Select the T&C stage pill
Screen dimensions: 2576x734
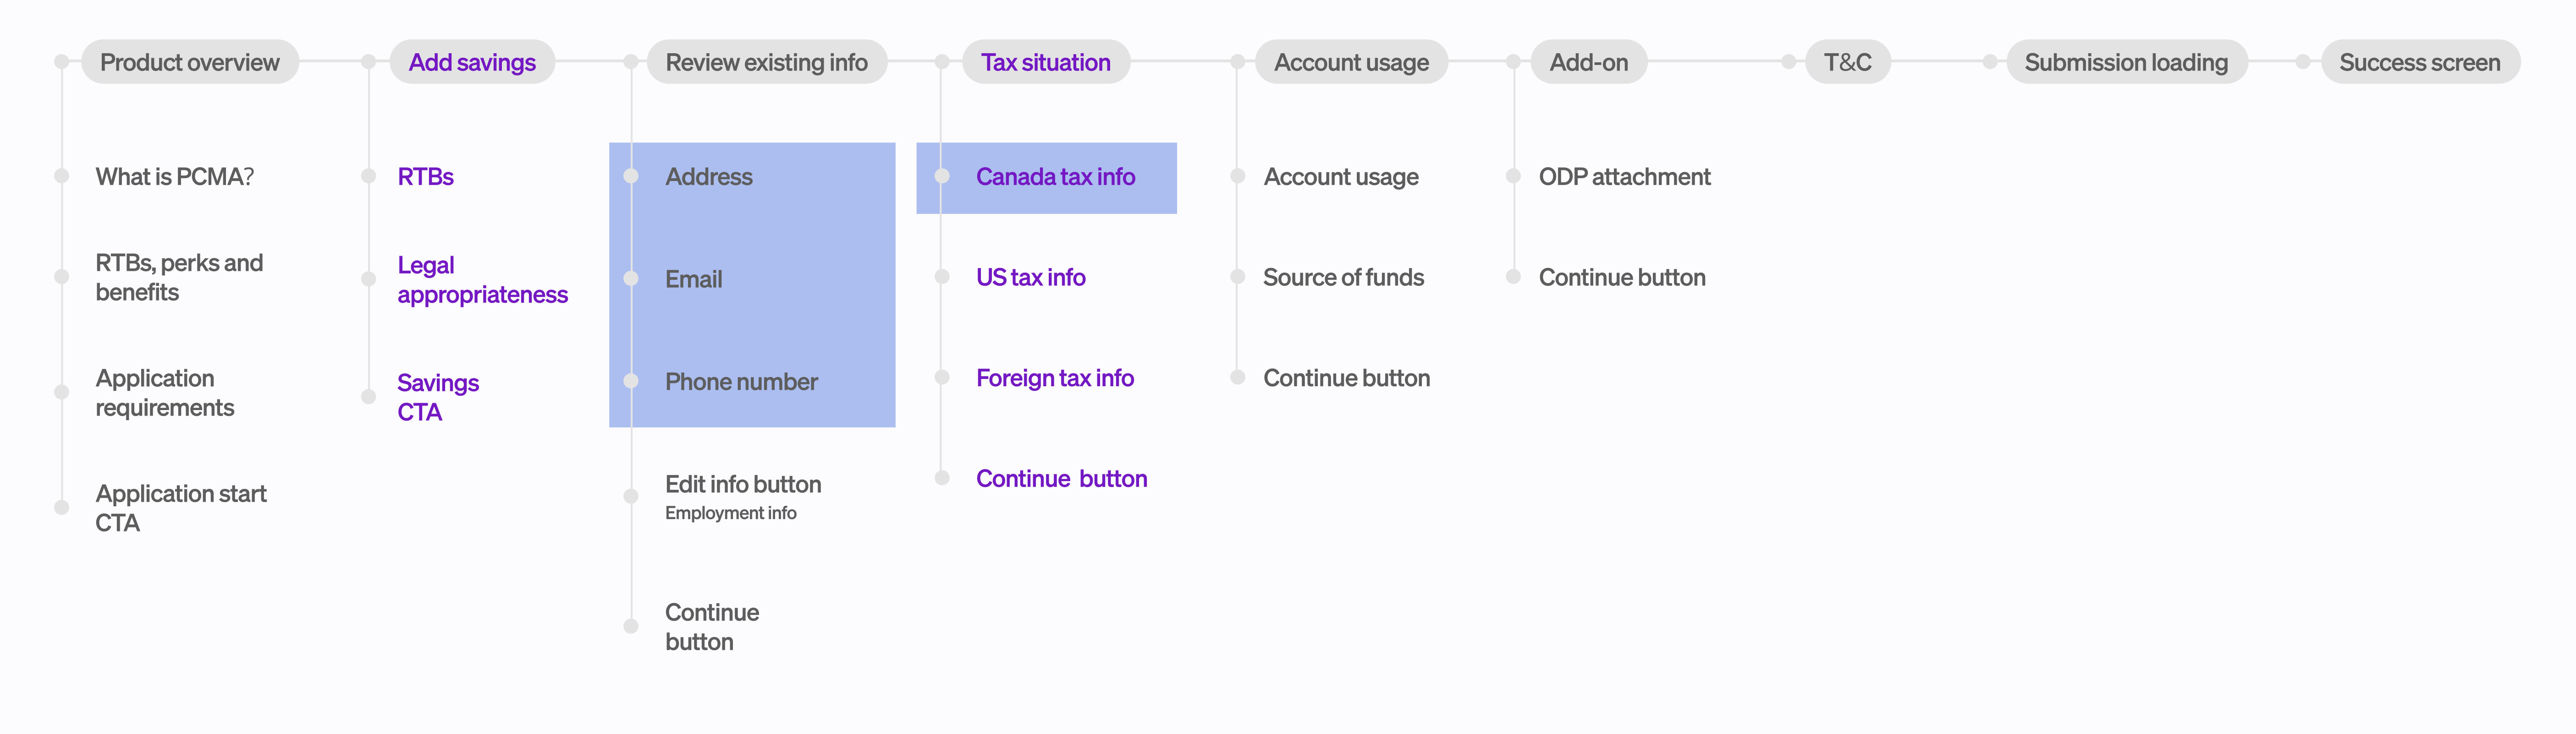(1848, 62)
